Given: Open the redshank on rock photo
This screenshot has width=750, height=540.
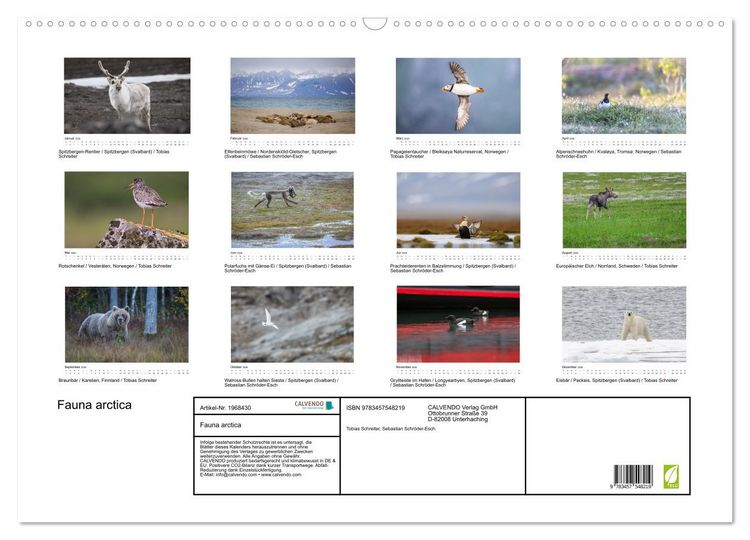Looking at the screenshot, I should click(x=127, y=209).
